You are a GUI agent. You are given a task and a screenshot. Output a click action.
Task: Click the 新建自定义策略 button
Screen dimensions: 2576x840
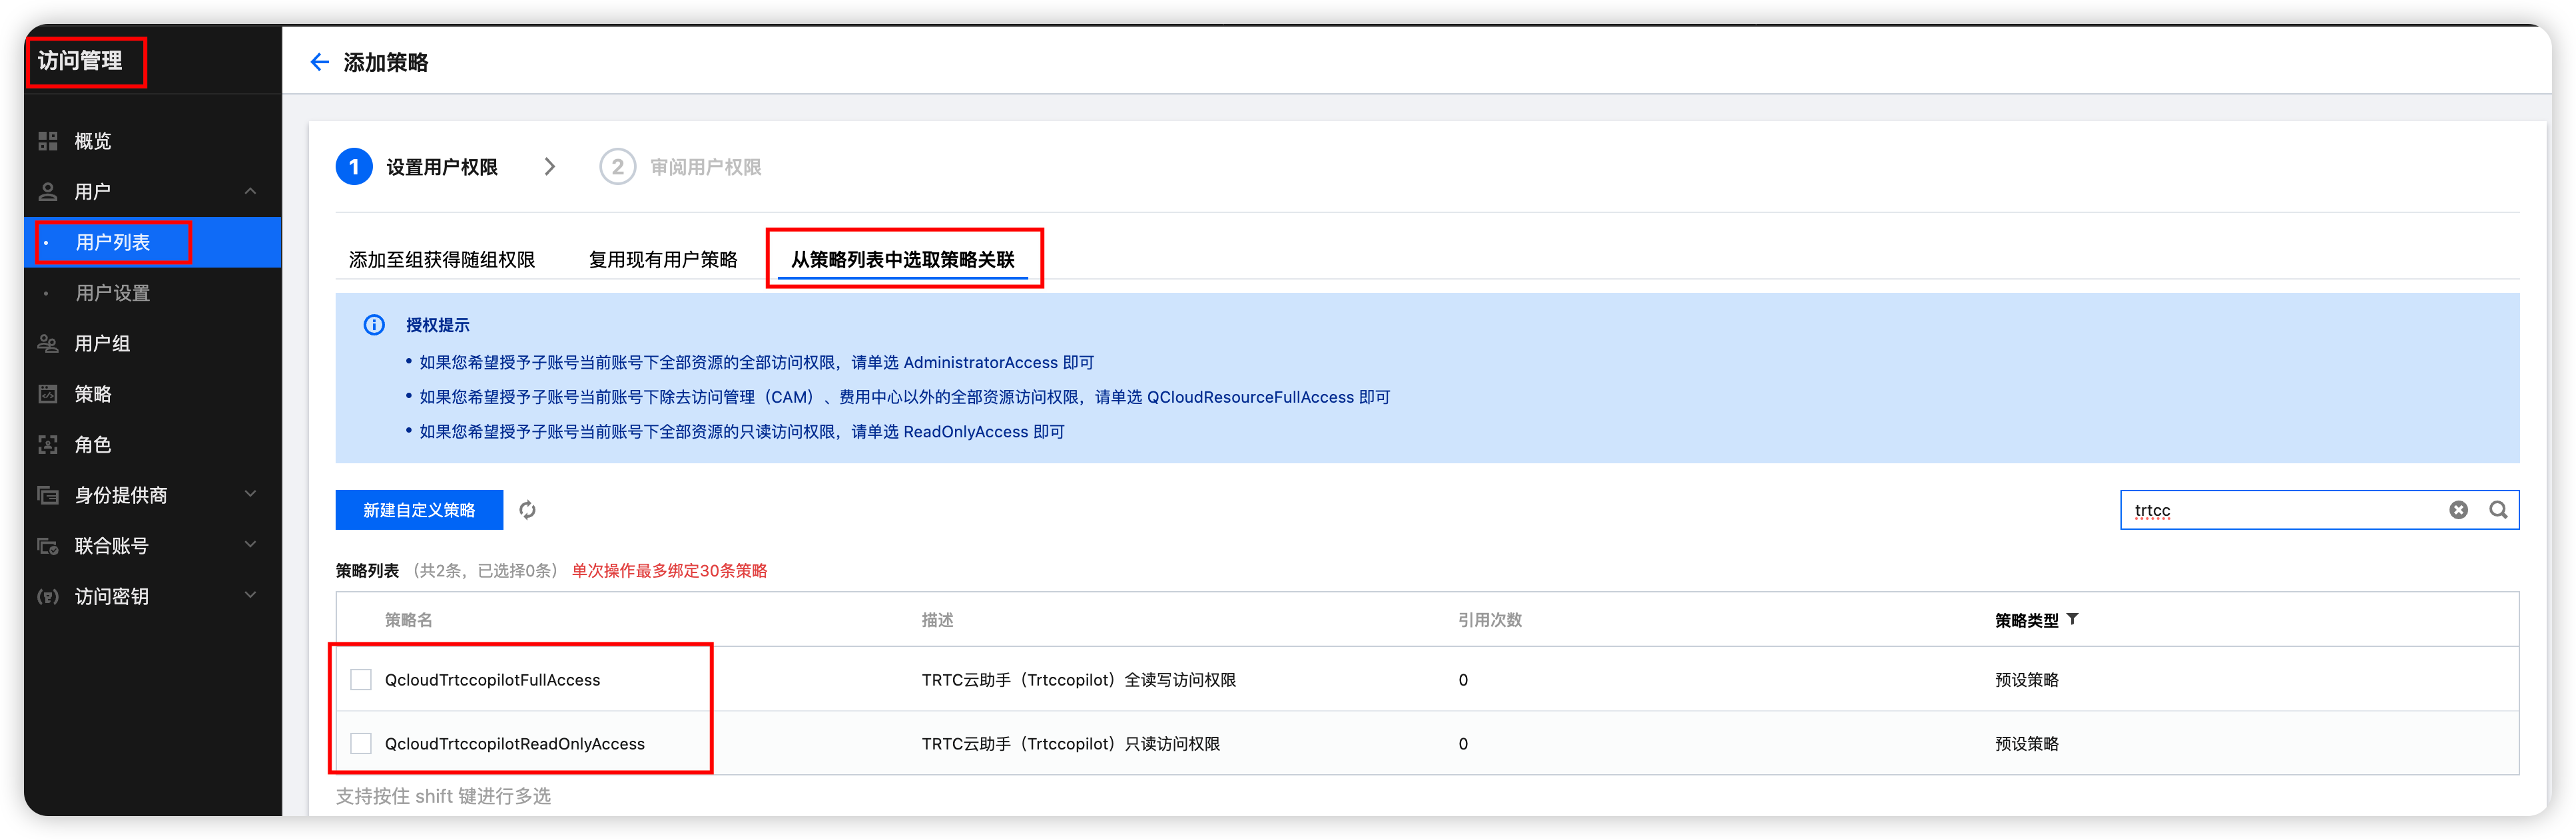(x=419, y=510)
